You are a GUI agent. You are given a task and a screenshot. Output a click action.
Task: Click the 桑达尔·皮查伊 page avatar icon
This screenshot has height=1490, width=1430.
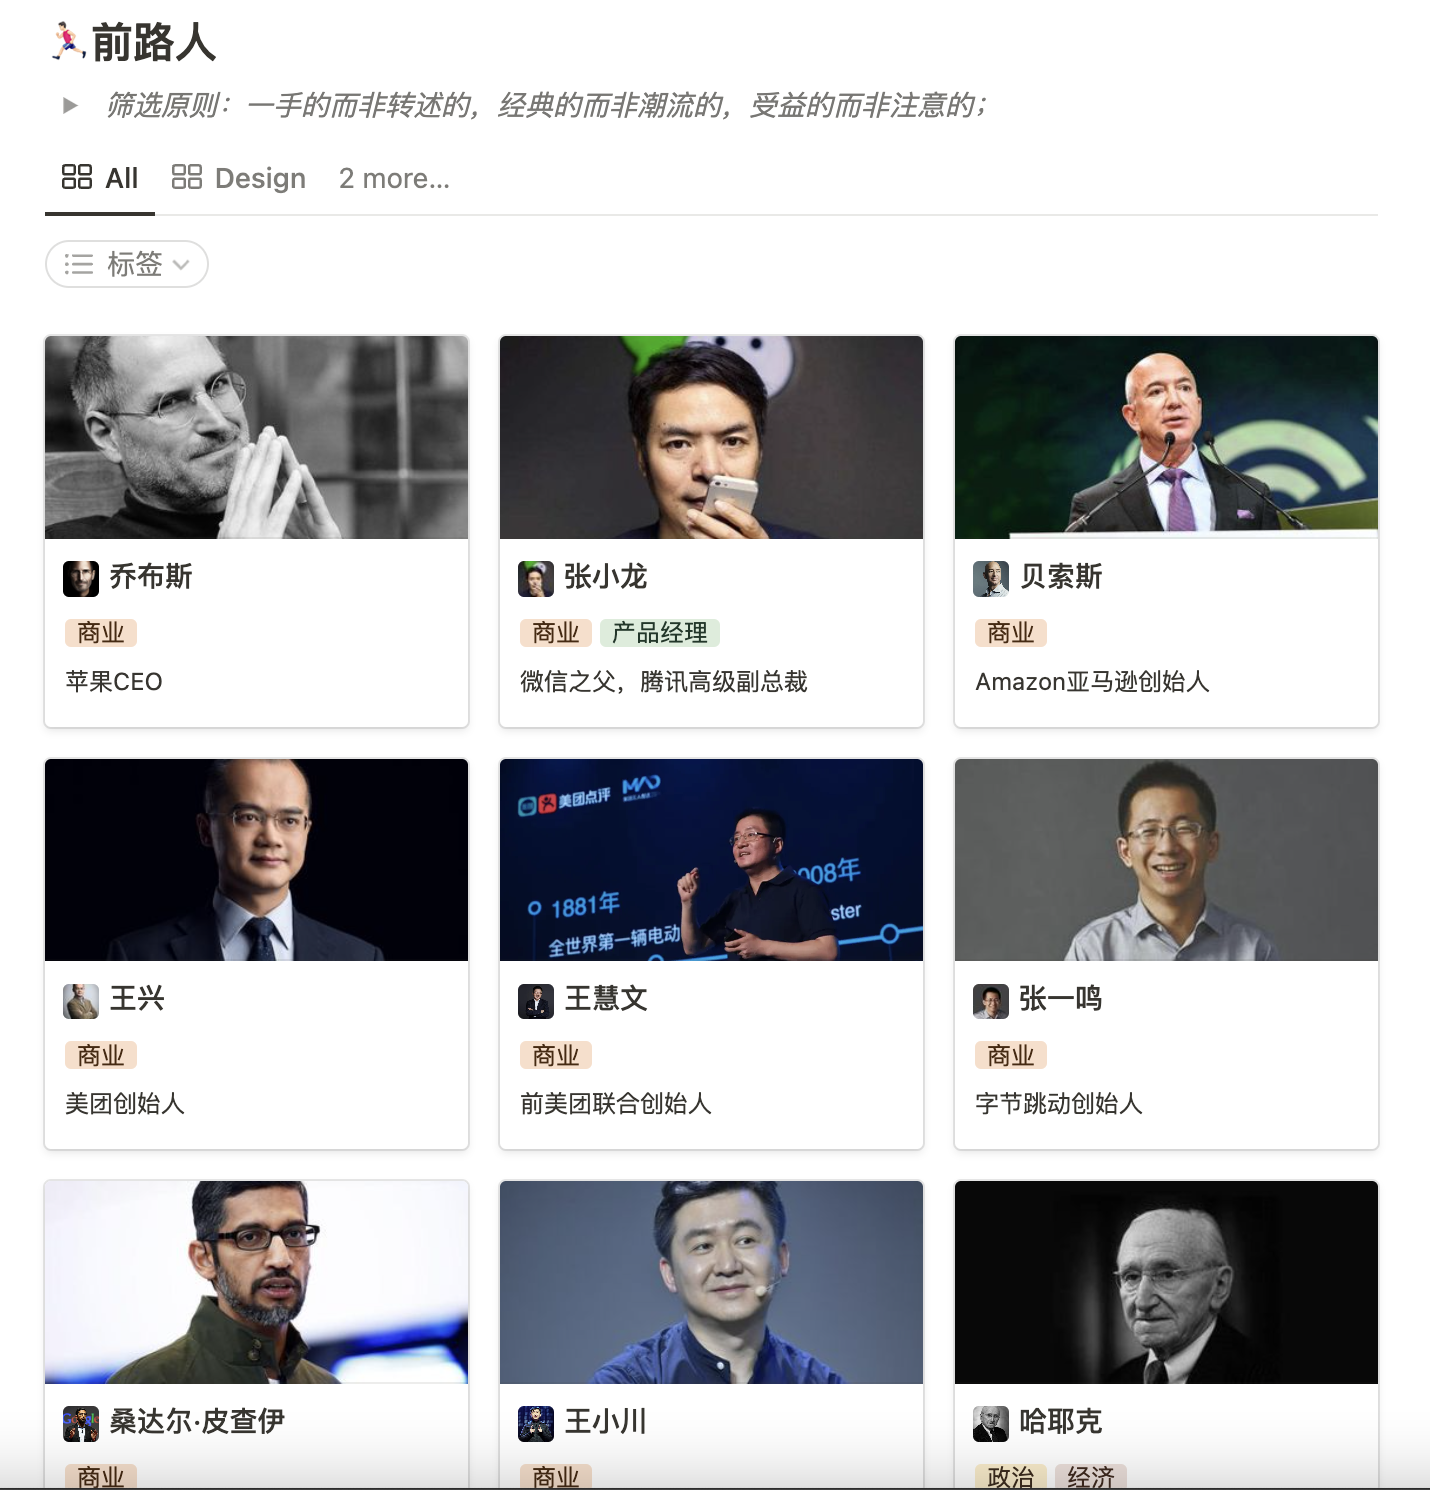81,1424
